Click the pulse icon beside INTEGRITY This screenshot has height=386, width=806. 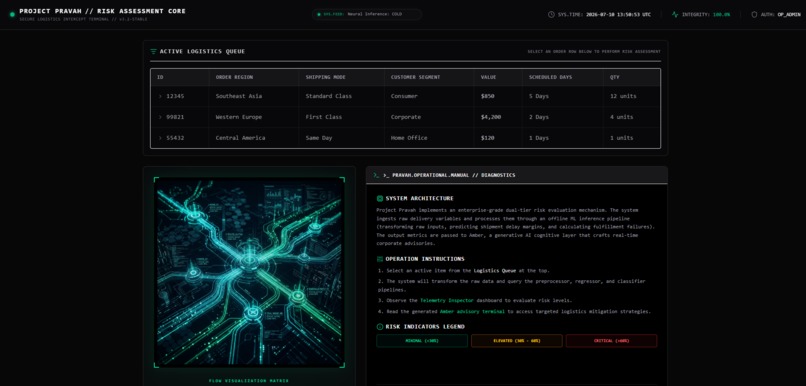[x=675, y=14]
